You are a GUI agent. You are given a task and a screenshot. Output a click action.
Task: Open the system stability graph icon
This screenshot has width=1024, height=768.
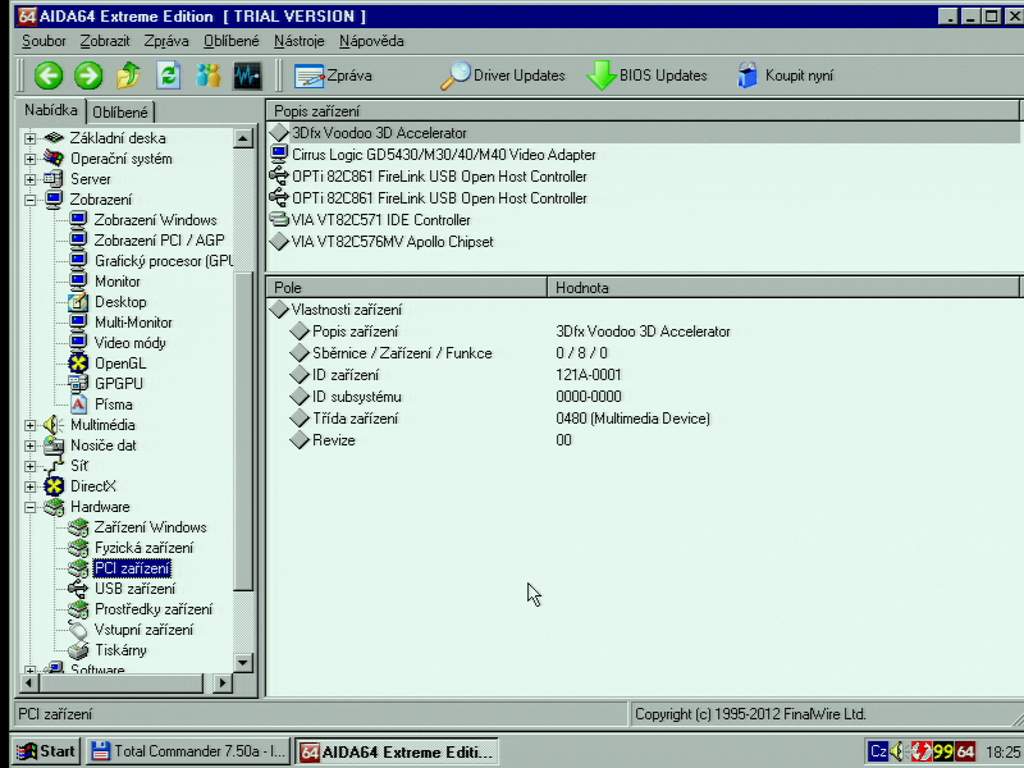(x=248, y=76)
